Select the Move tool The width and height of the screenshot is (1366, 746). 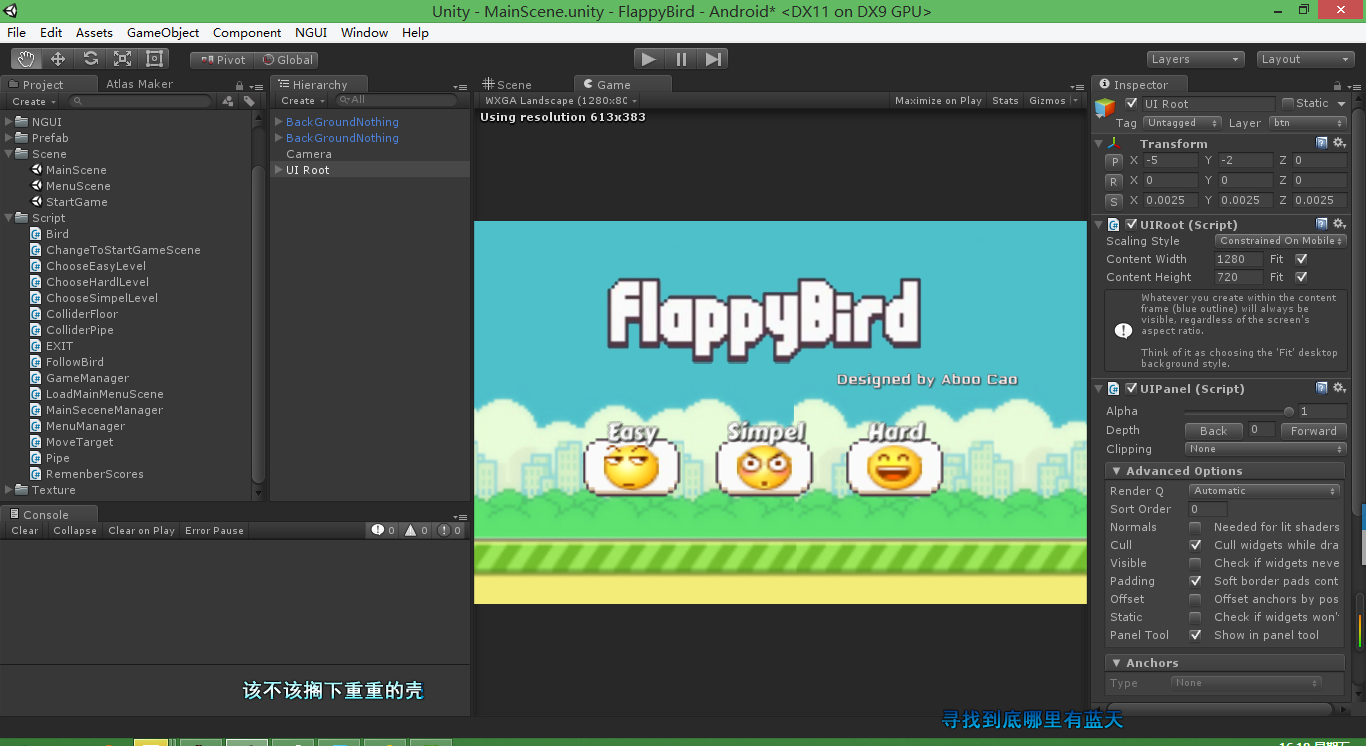[58, 59]
